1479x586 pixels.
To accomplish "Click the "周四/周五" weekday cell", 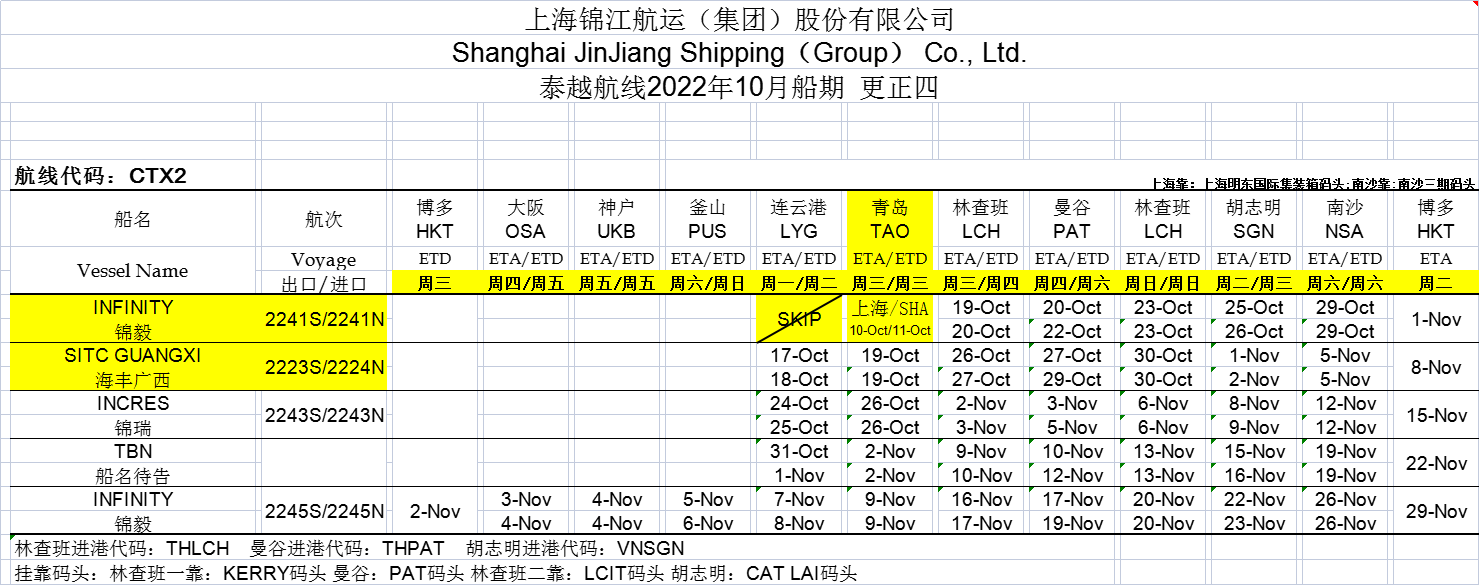I will (525, 283).
